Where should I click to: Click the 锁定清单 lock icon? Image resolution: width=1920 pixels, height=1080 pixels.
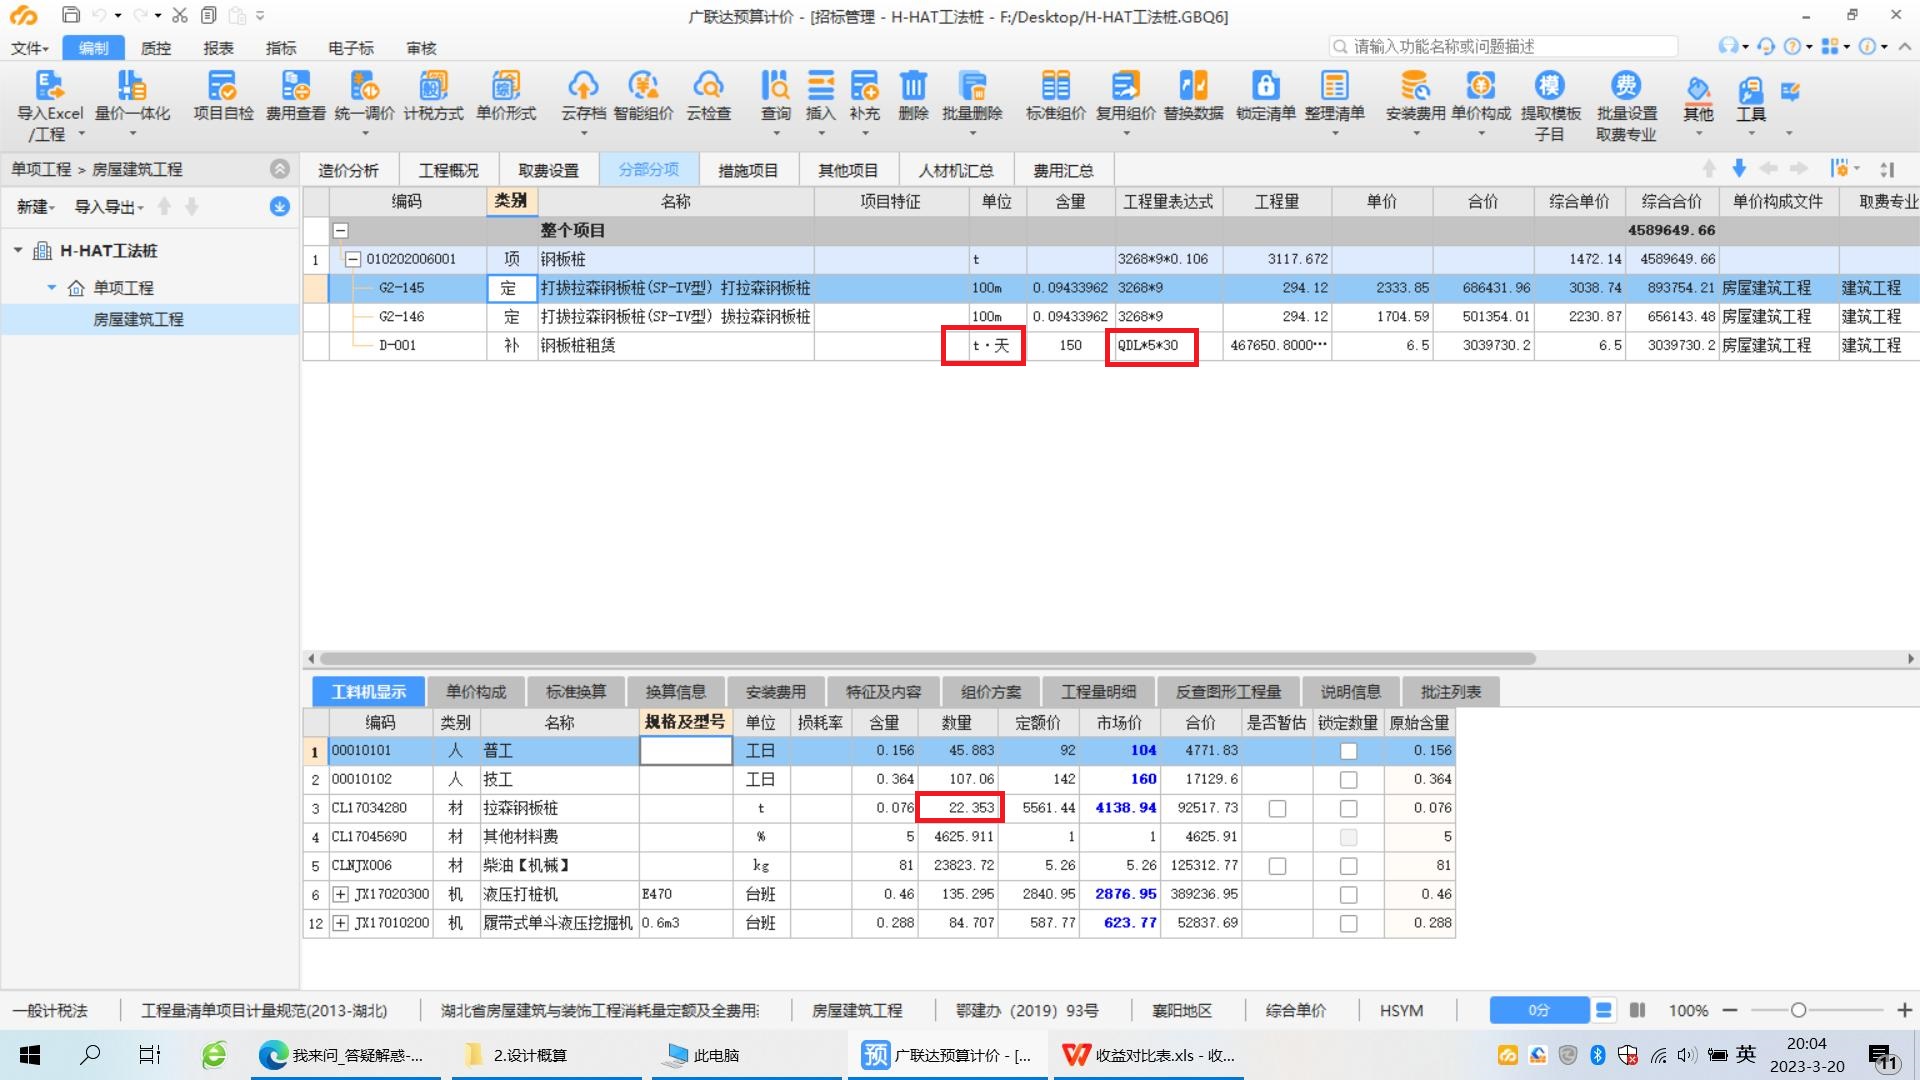(1265, 86)
